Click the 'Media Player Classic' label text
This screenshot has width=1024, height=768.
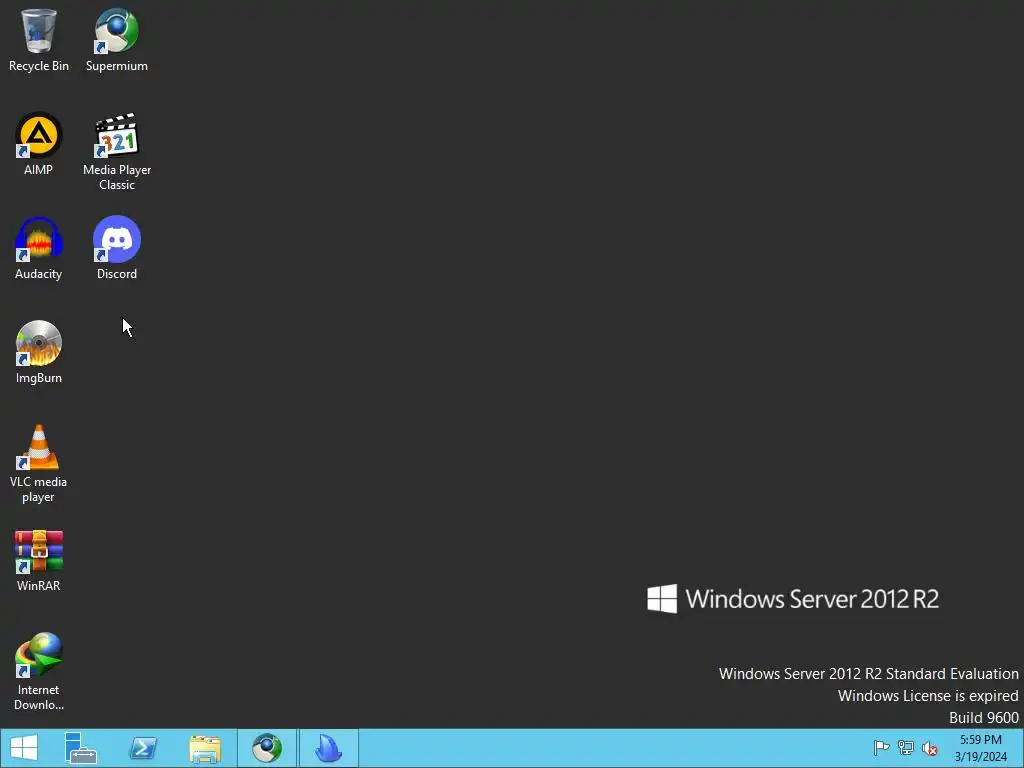[117, 177]
